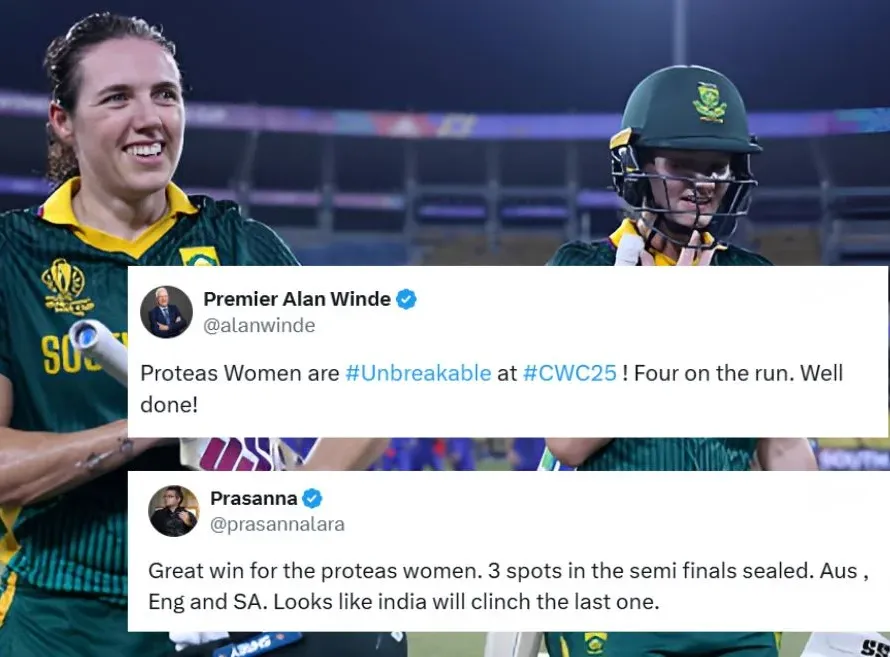Open the #Unbreakable hashtag

point(418,373)
